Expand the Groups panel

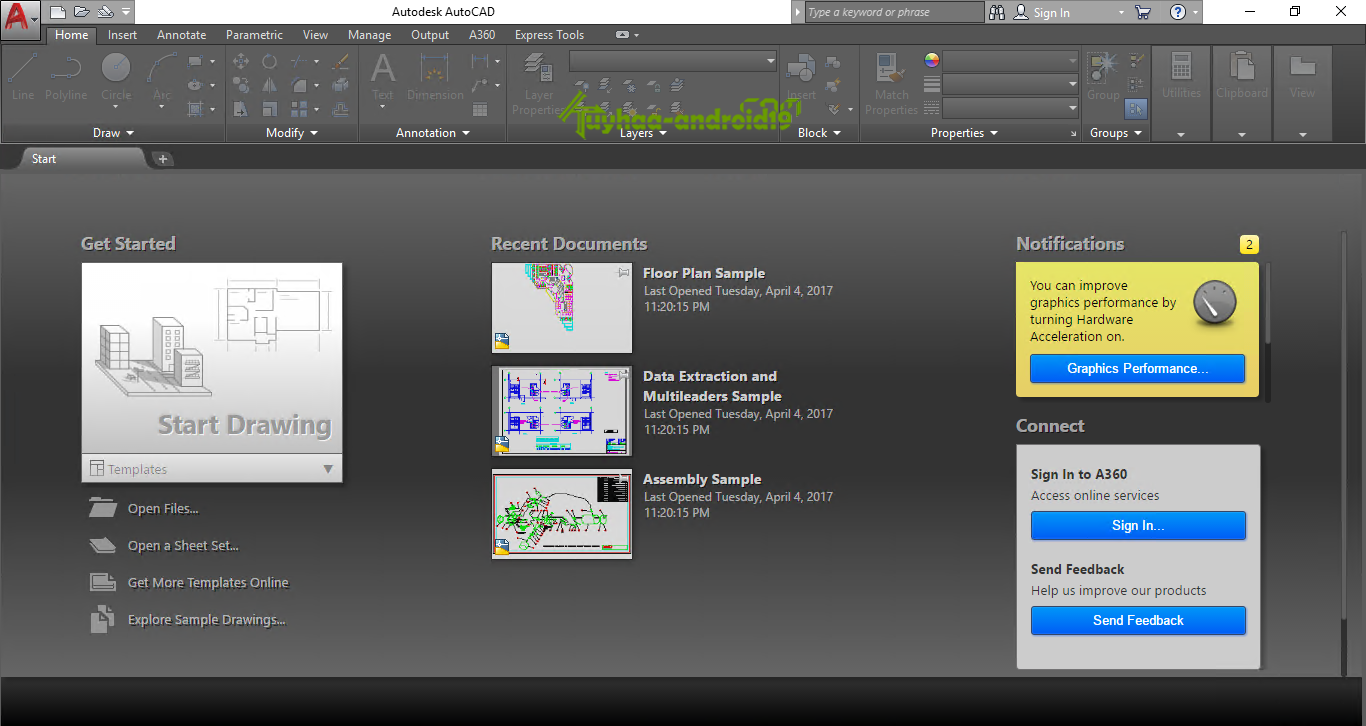tap(1116, 133)
